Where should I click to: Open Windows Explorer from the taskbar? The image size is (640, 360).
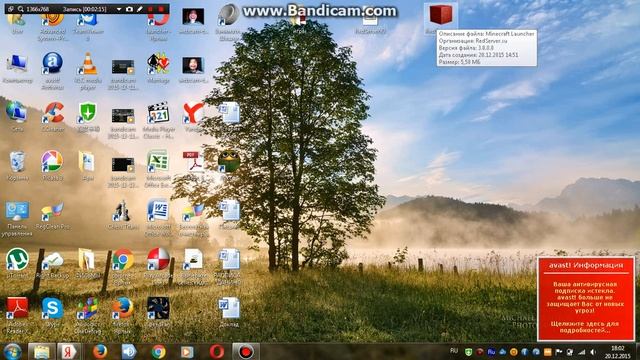pyautogui.click(x=41, y=351)
